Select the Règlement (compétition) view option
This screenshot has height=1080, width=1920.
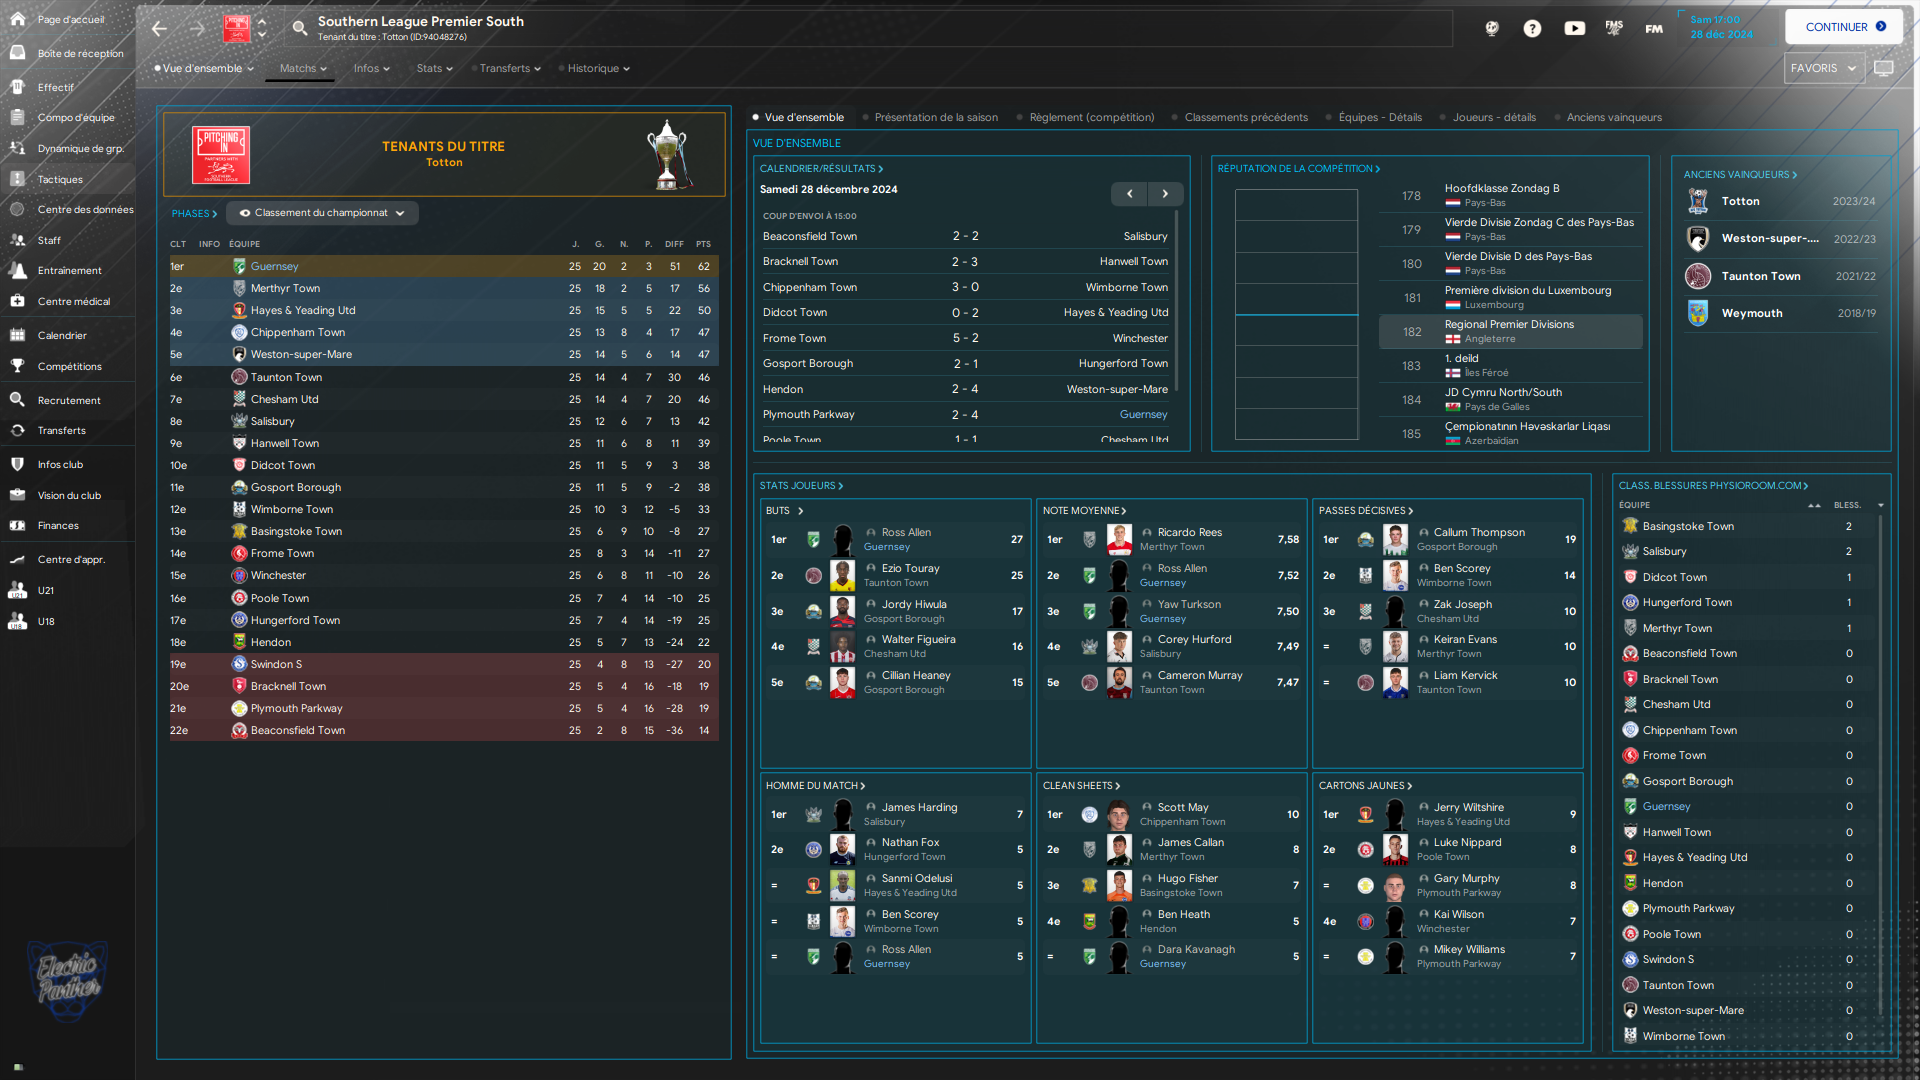pos(1090,117)
